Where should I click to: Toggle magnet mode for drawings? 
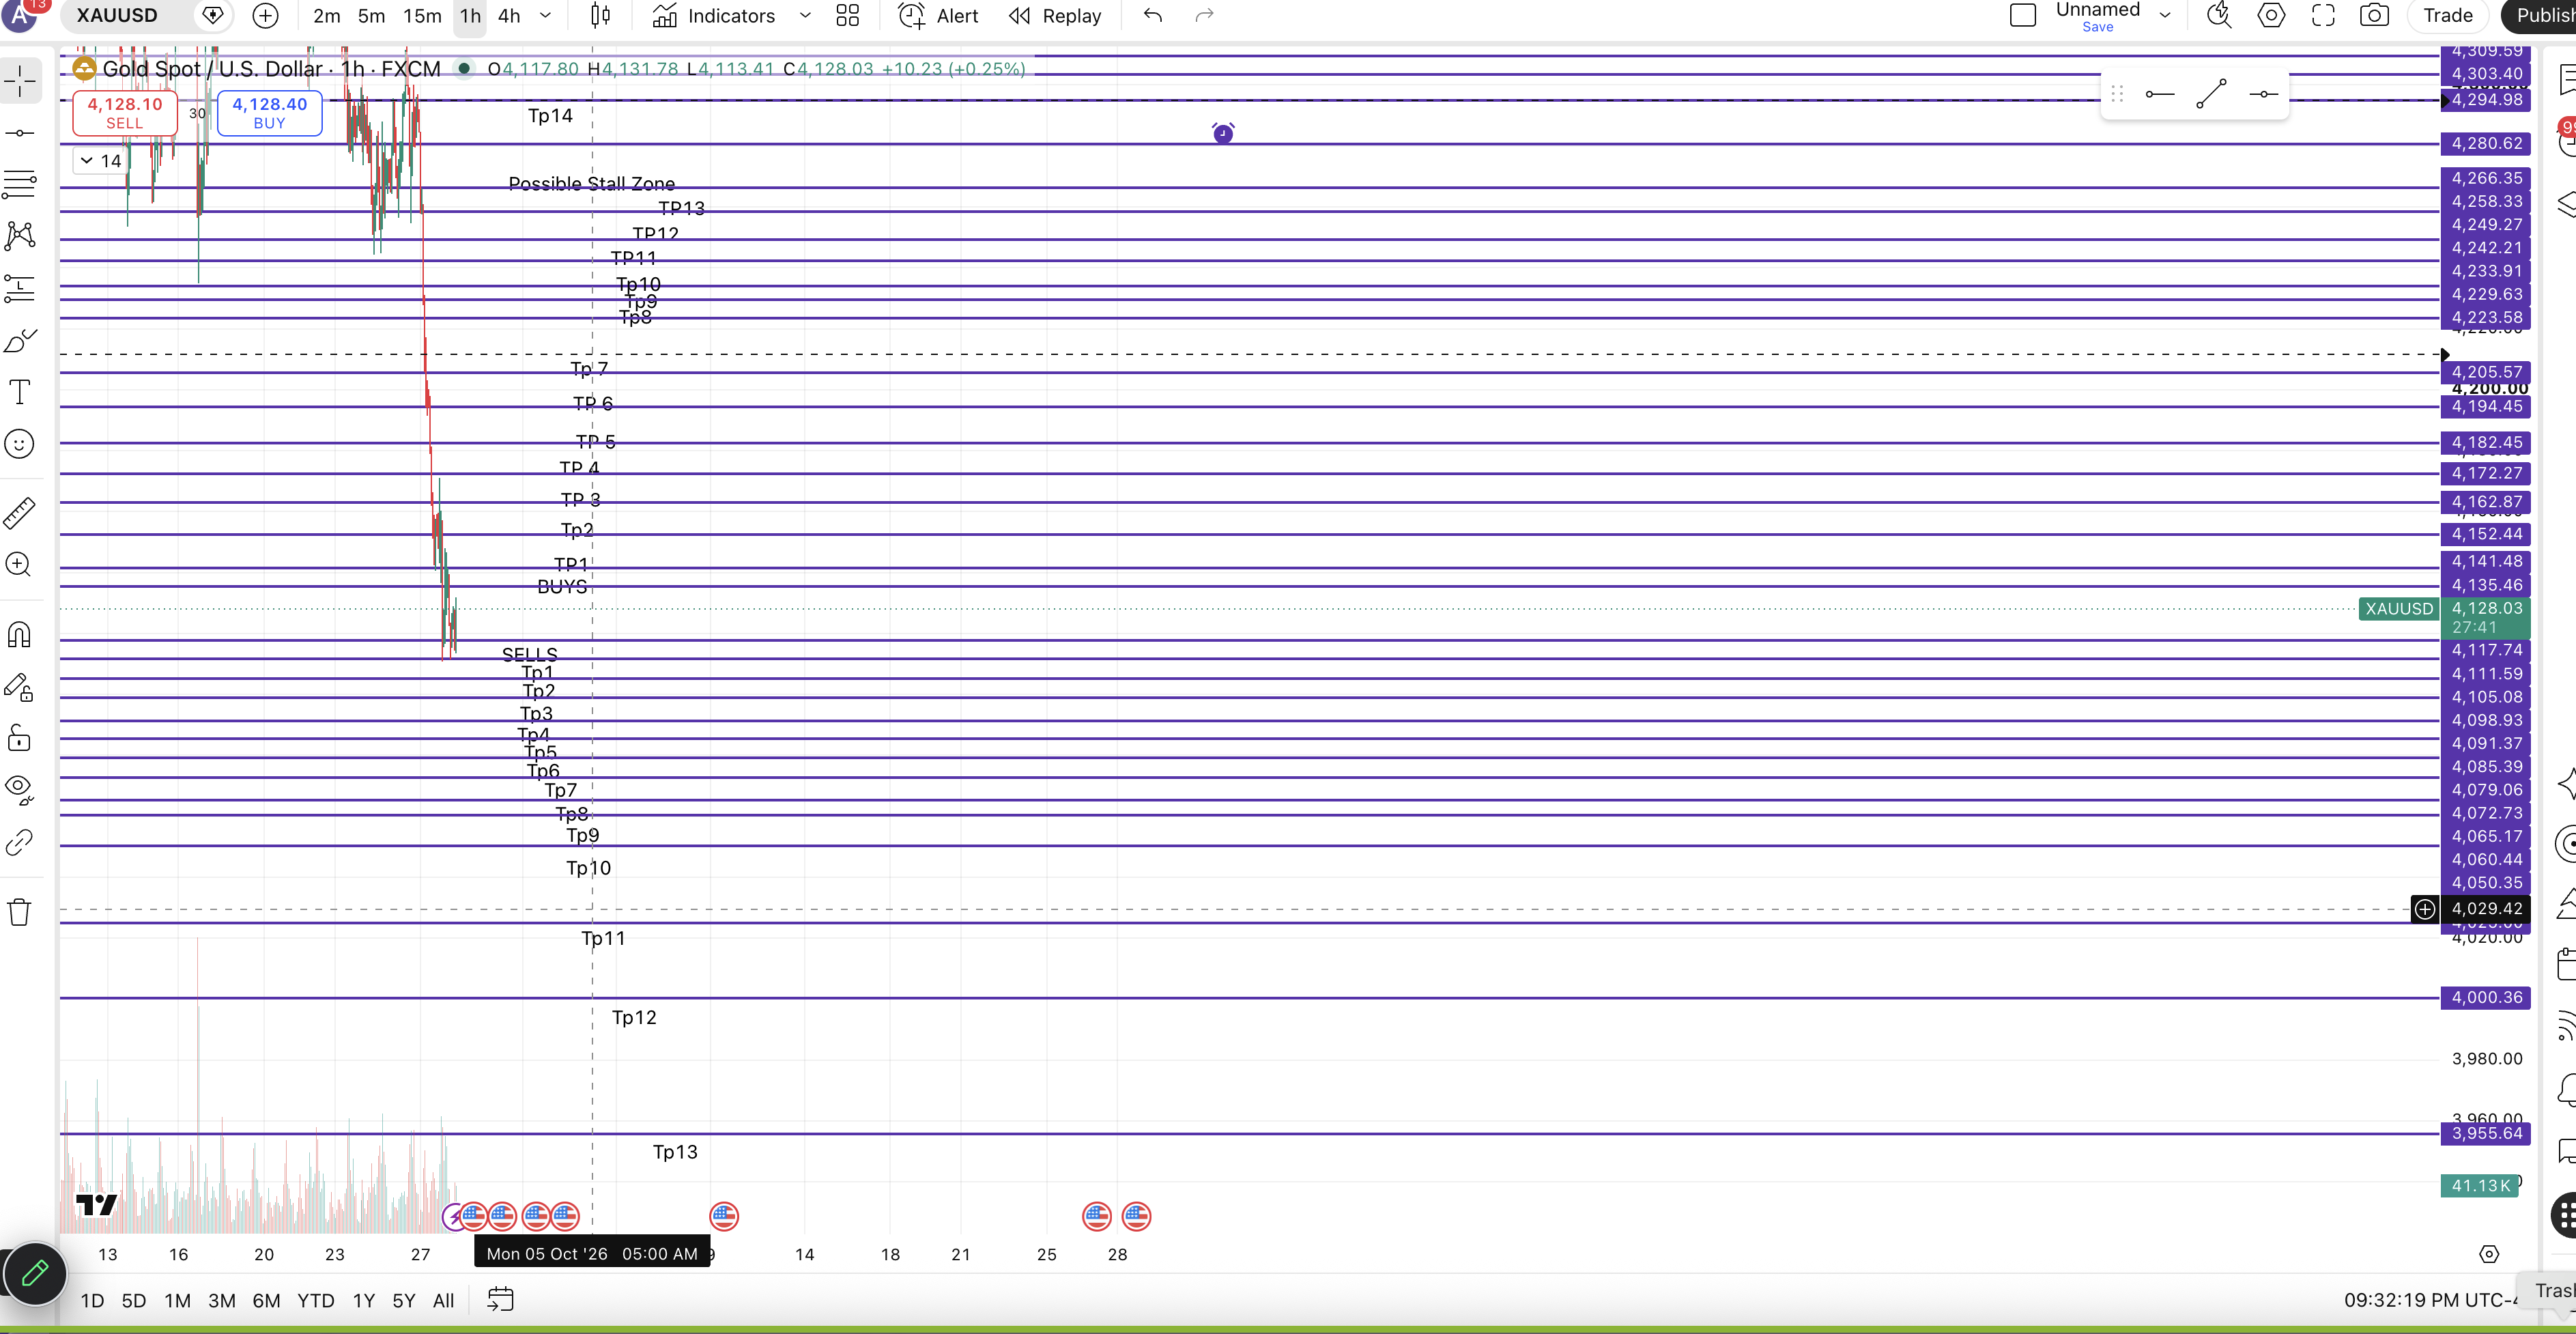coord(20,635)
